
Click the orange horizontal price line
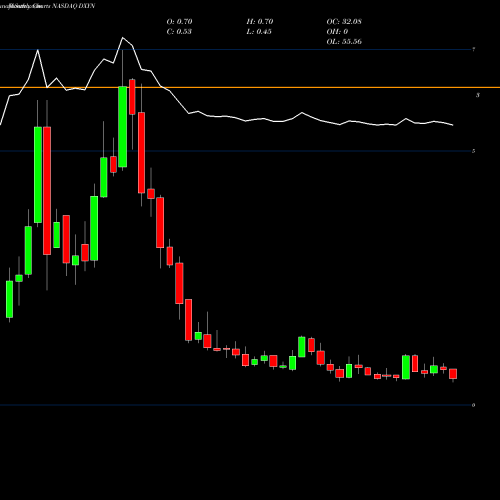250,88
